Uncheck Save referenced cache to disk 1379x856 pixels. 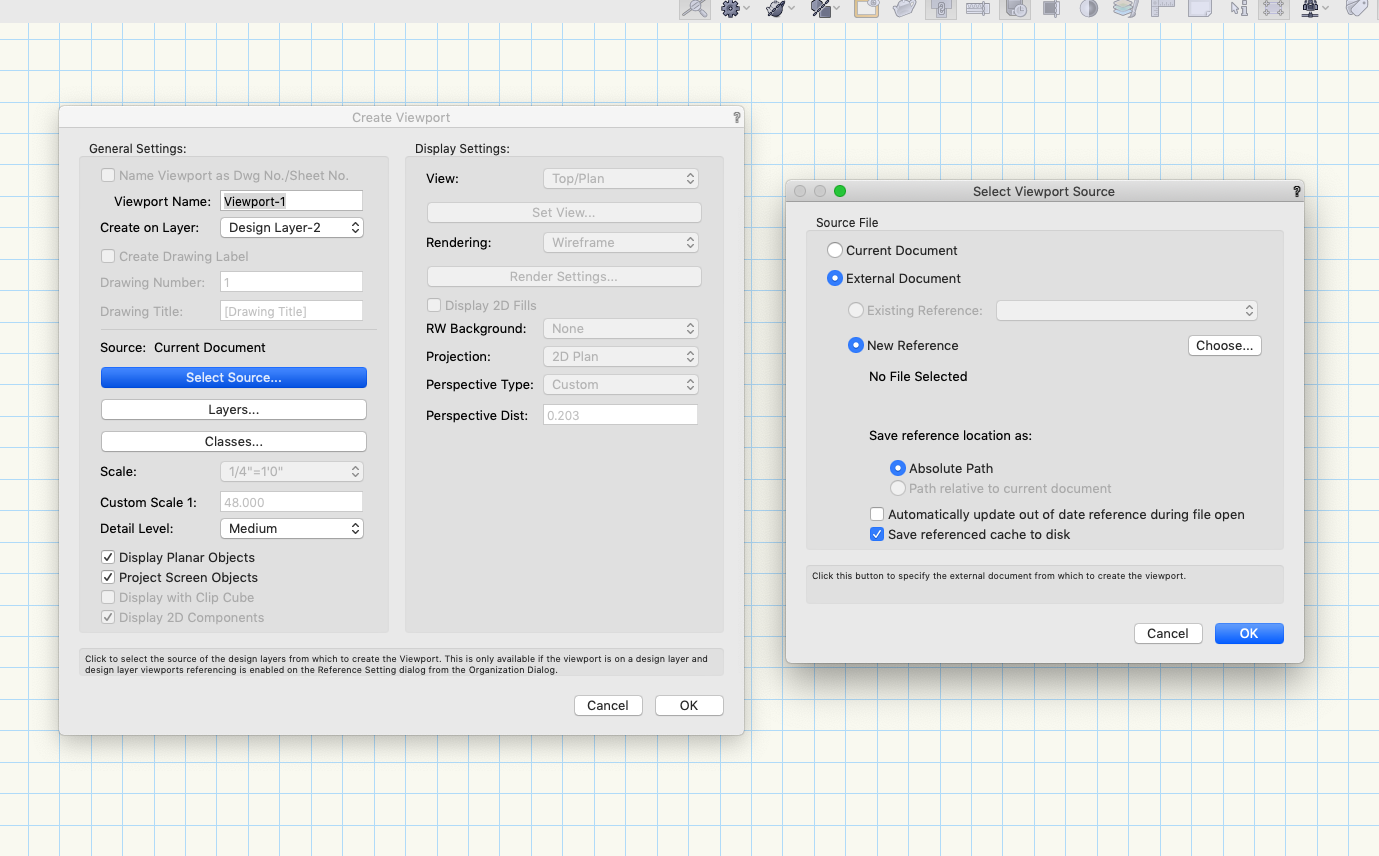(x=877, y=535)
